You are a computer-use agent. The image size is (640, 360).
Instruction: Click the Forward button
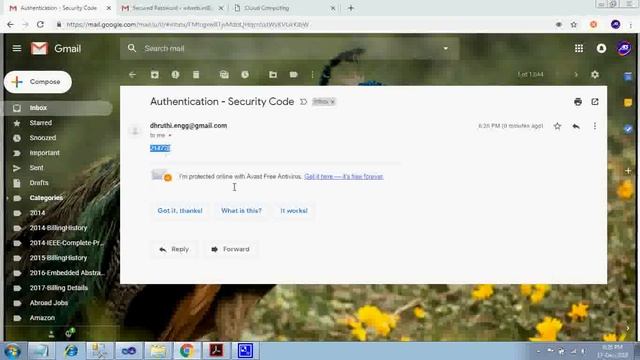[x=231, y=249]
